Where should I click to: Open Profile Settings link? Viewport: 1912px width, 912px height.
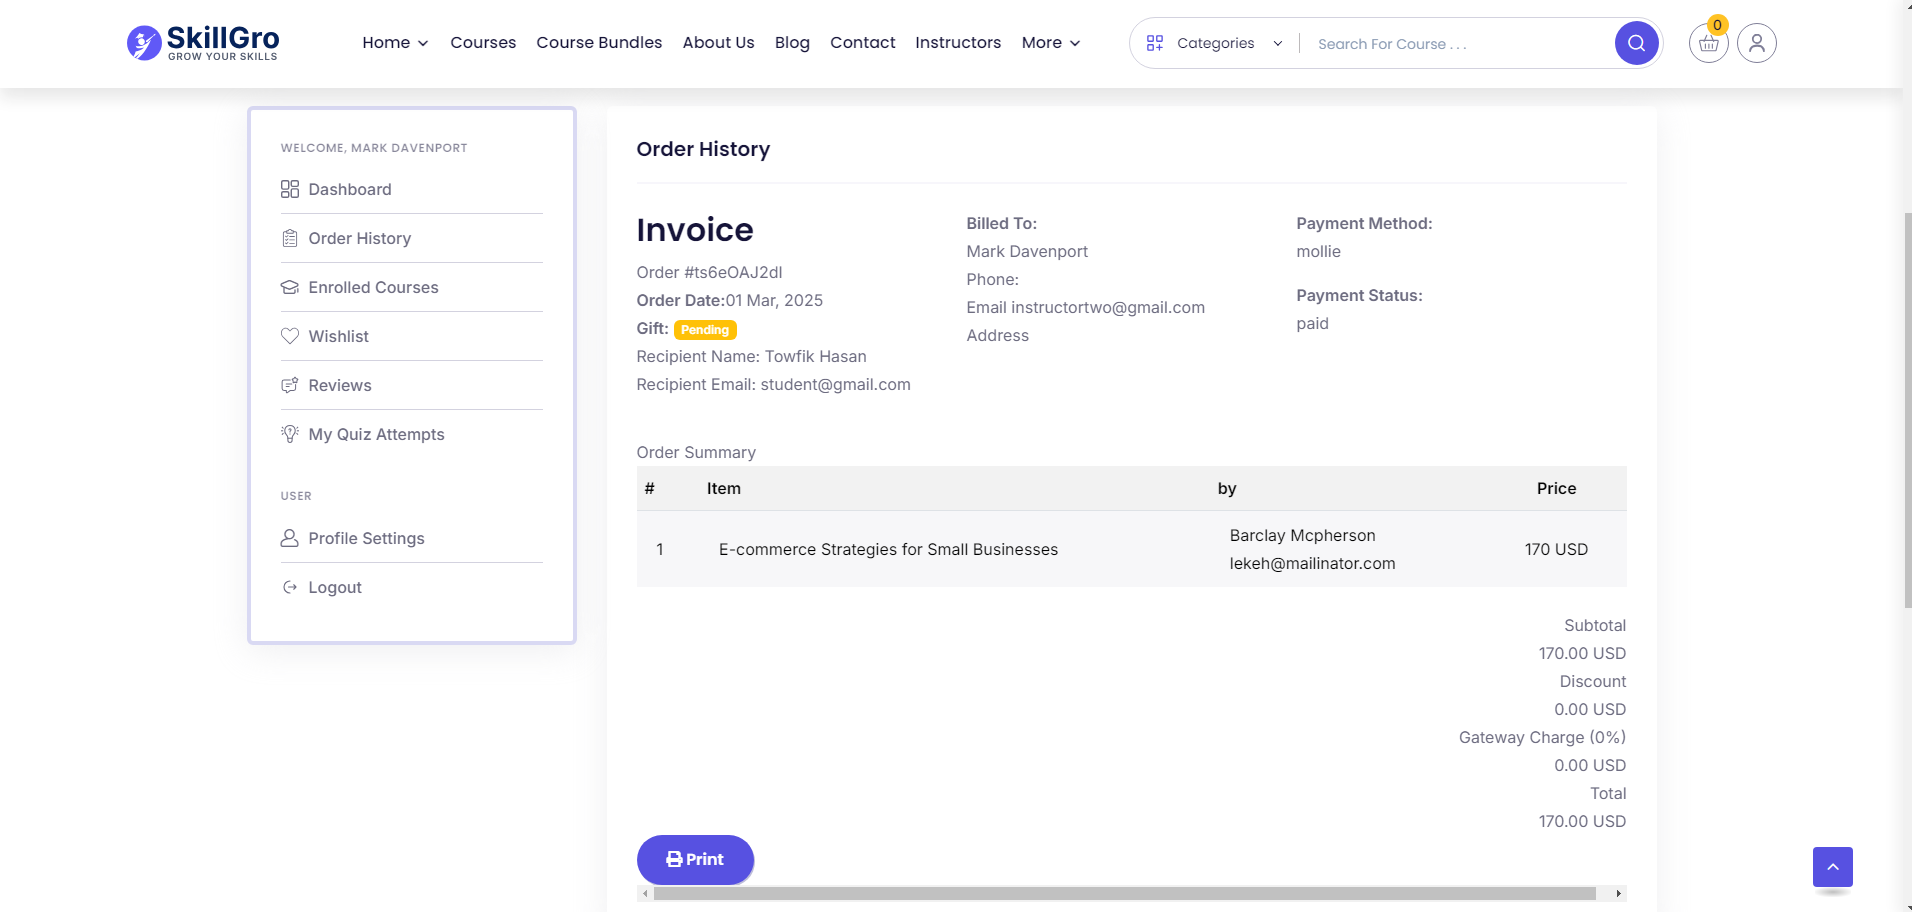[366, 539]
